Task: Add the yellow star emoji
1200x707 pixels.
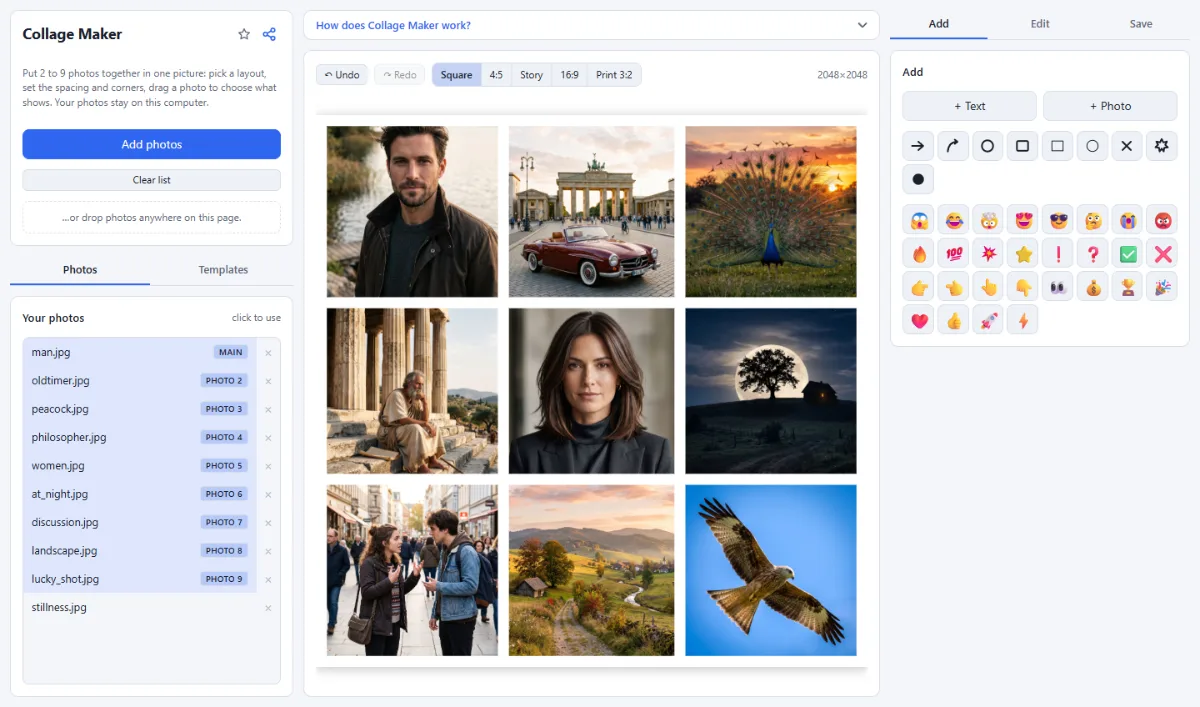Action: [x=1022, y=254]
